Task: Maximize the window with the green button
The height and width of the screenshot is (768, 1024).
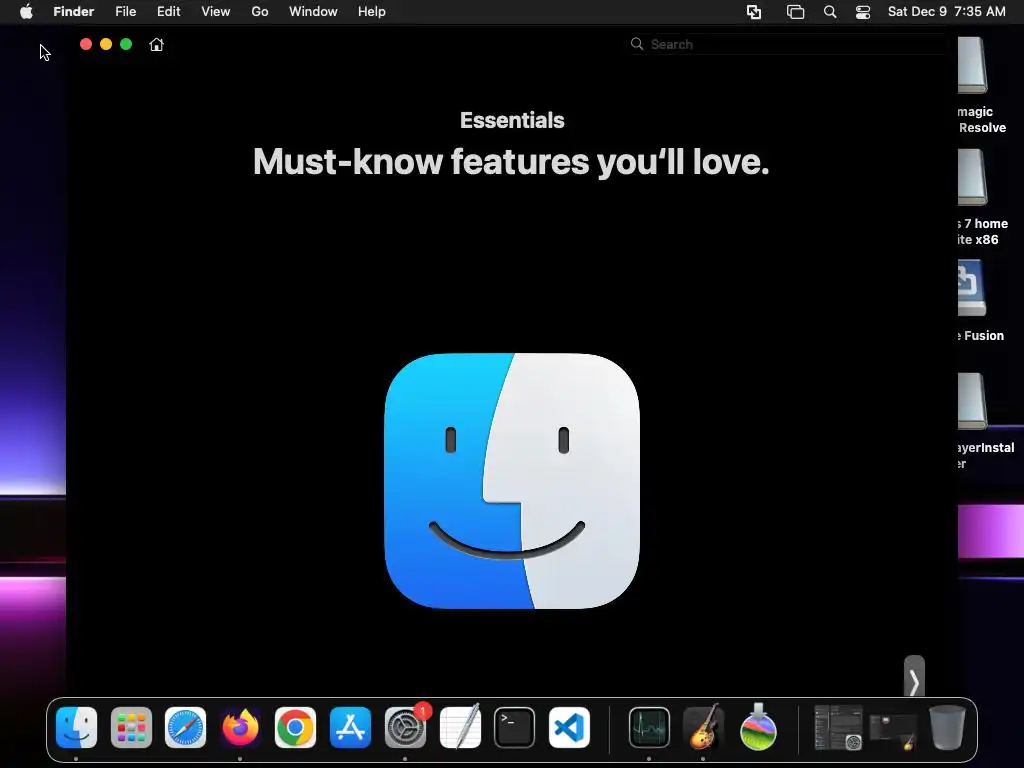Action: (126, 44)
